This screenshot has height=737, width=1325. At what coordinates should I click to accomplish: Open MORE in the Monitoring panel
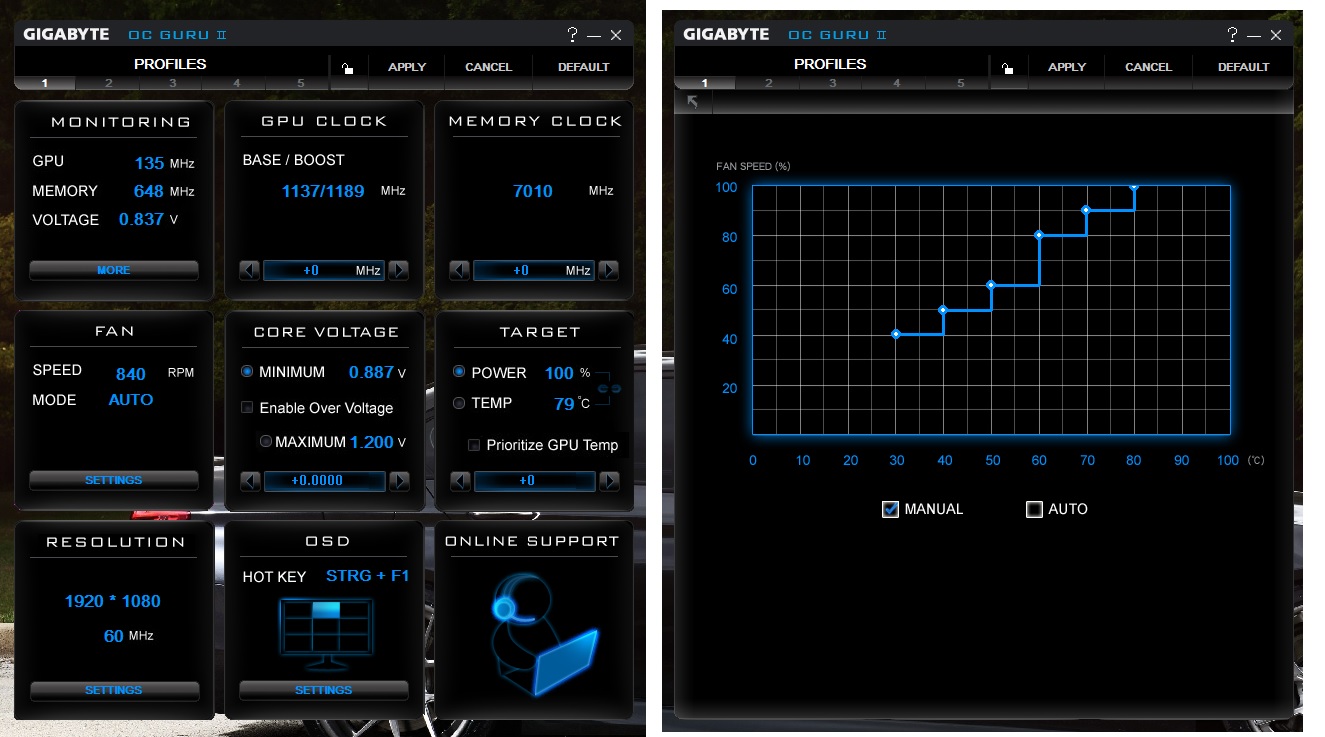pyautogui.click(x=114, y=270)
